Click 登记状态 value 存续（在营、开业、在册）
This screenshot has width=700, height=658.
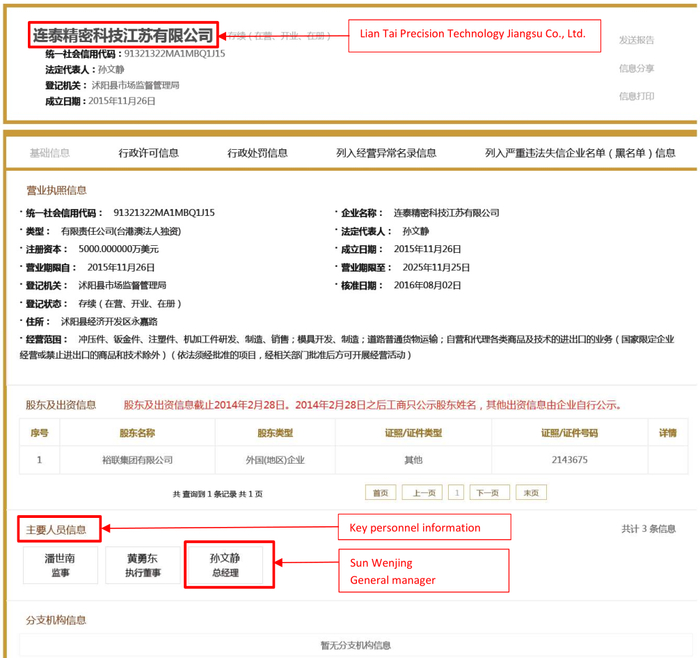click(130, 304)
